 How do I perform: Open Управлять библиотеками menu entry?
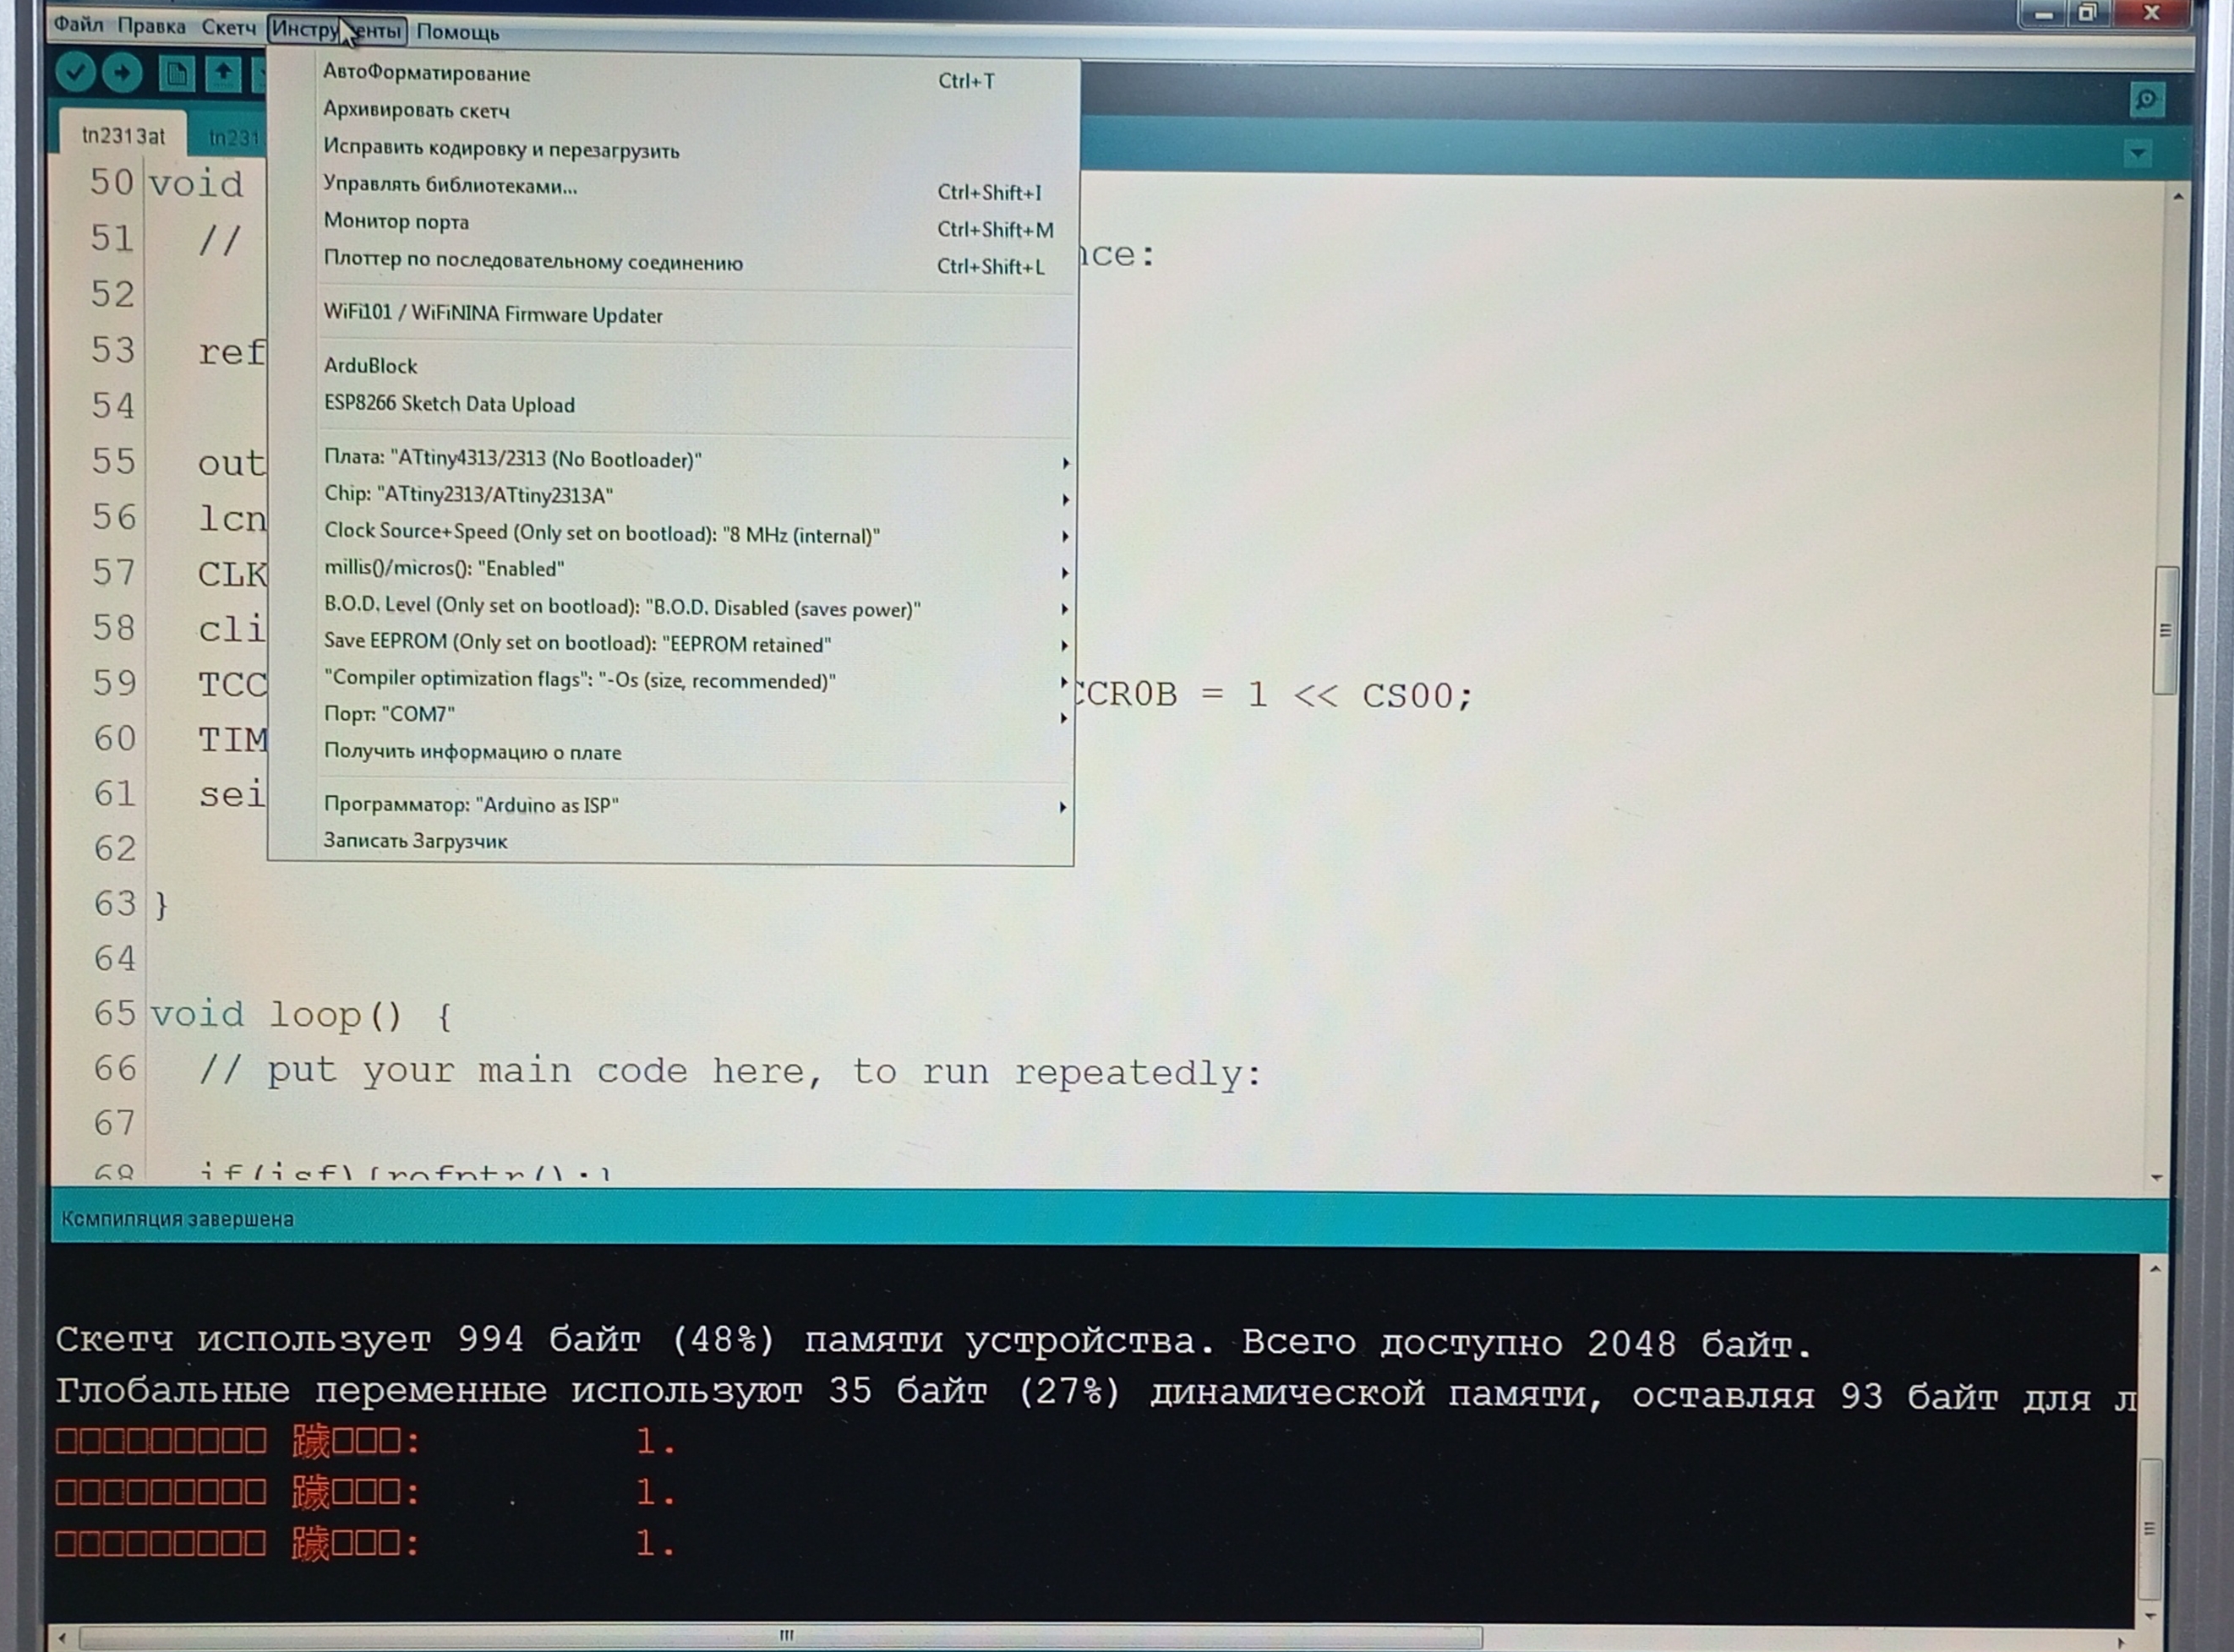(450, 186)
